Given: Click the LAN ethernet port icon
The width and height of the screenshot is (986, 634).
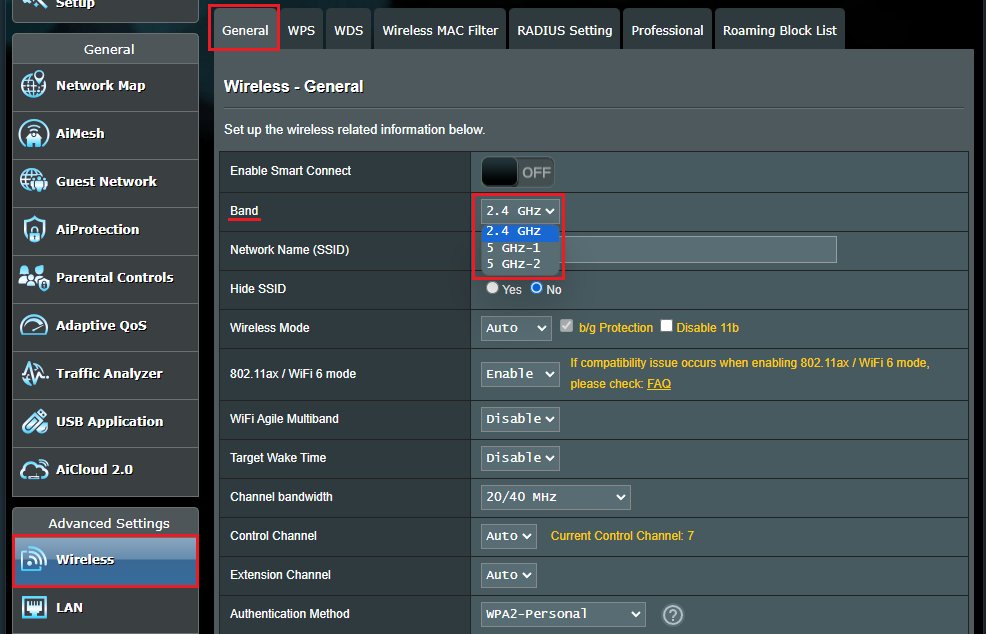Looking at the screenshot, I should click(x=33, y=608).
